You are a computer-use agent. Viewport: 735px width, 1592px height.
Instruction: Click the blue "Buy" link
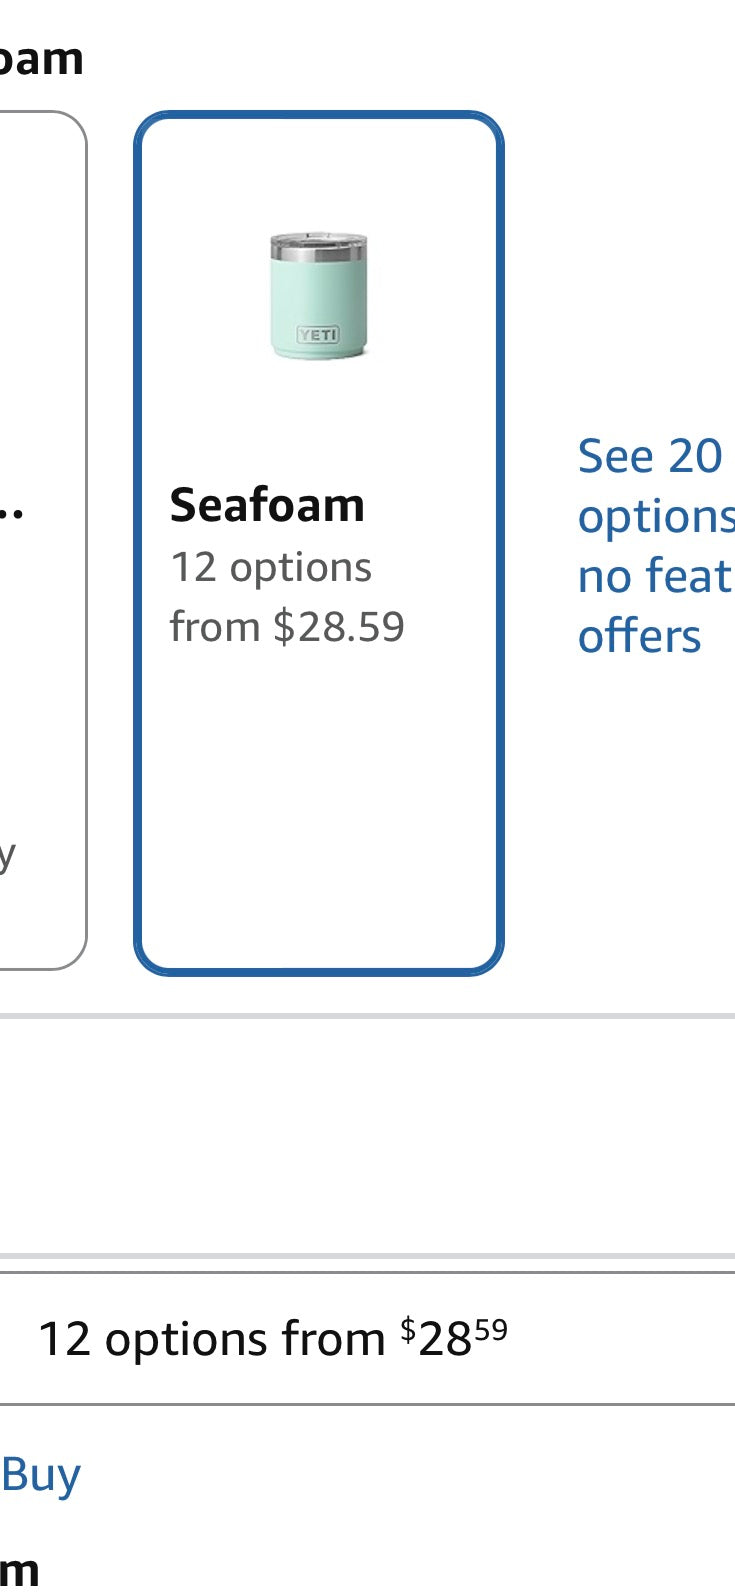point(41,1475)
